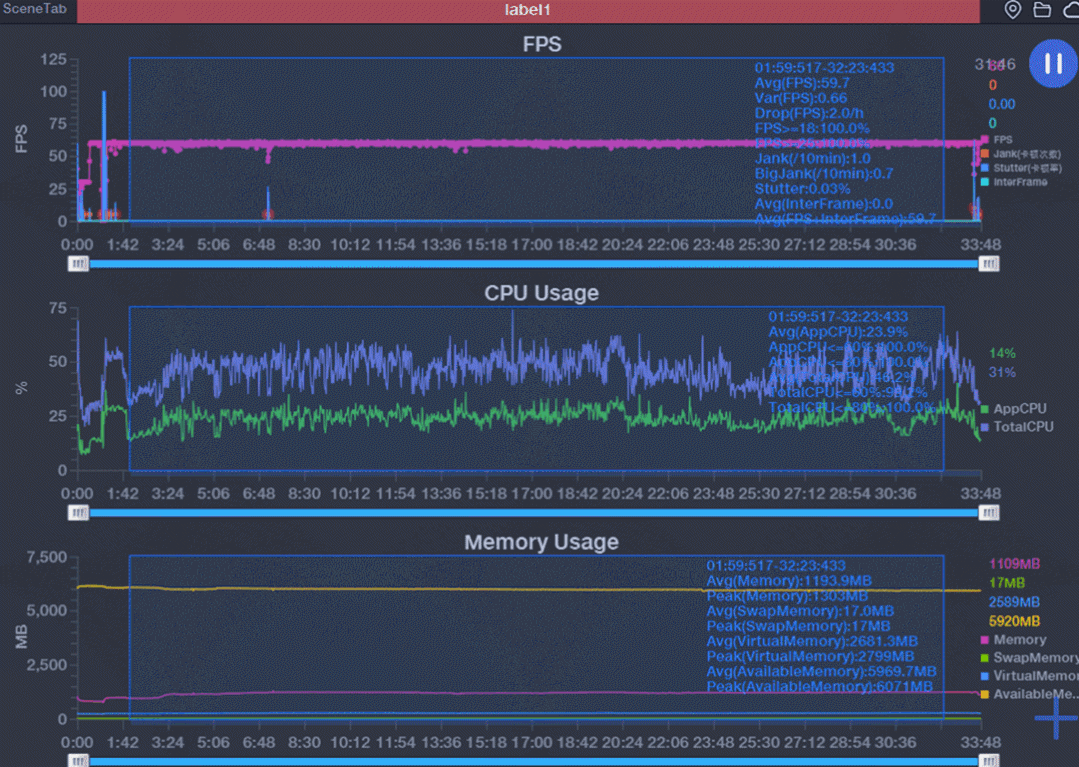Toggle the SwapMemory legend series
The width and height of the screenshot is (1079, 767).
click(1029, 658)
